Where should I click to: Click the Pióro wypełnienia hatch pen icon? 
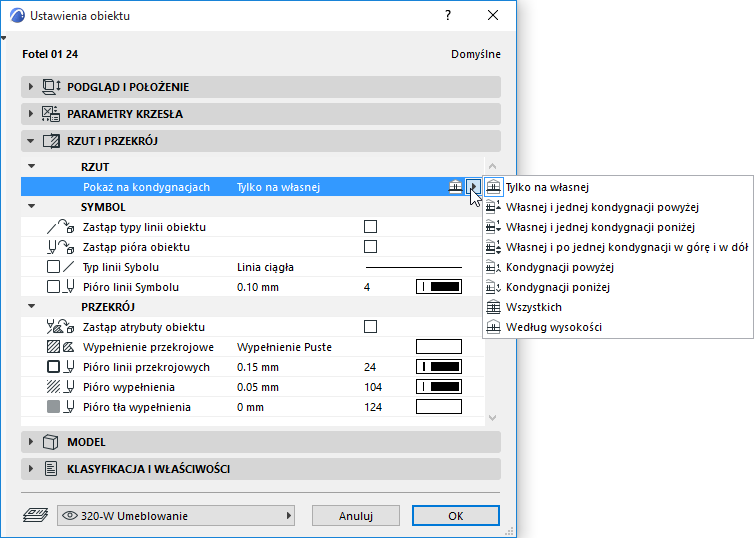click(61, 387)
